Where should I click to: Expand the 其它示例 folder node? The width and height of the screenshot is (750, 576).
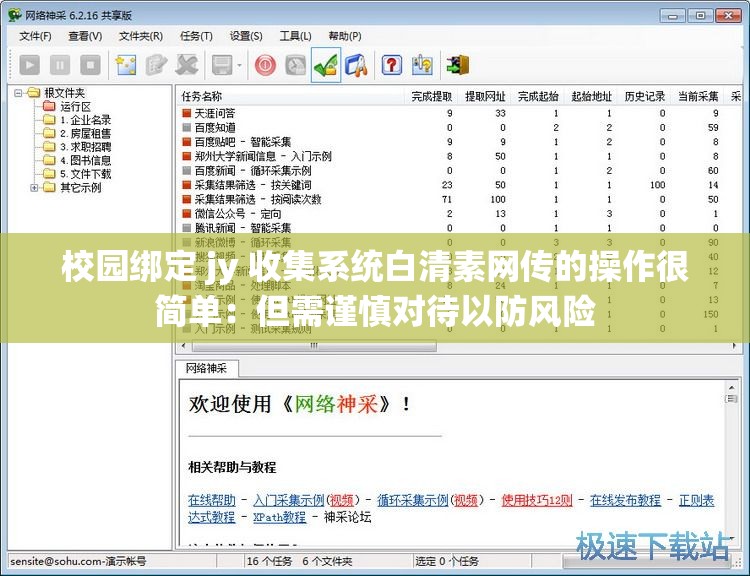click(34, 188)
